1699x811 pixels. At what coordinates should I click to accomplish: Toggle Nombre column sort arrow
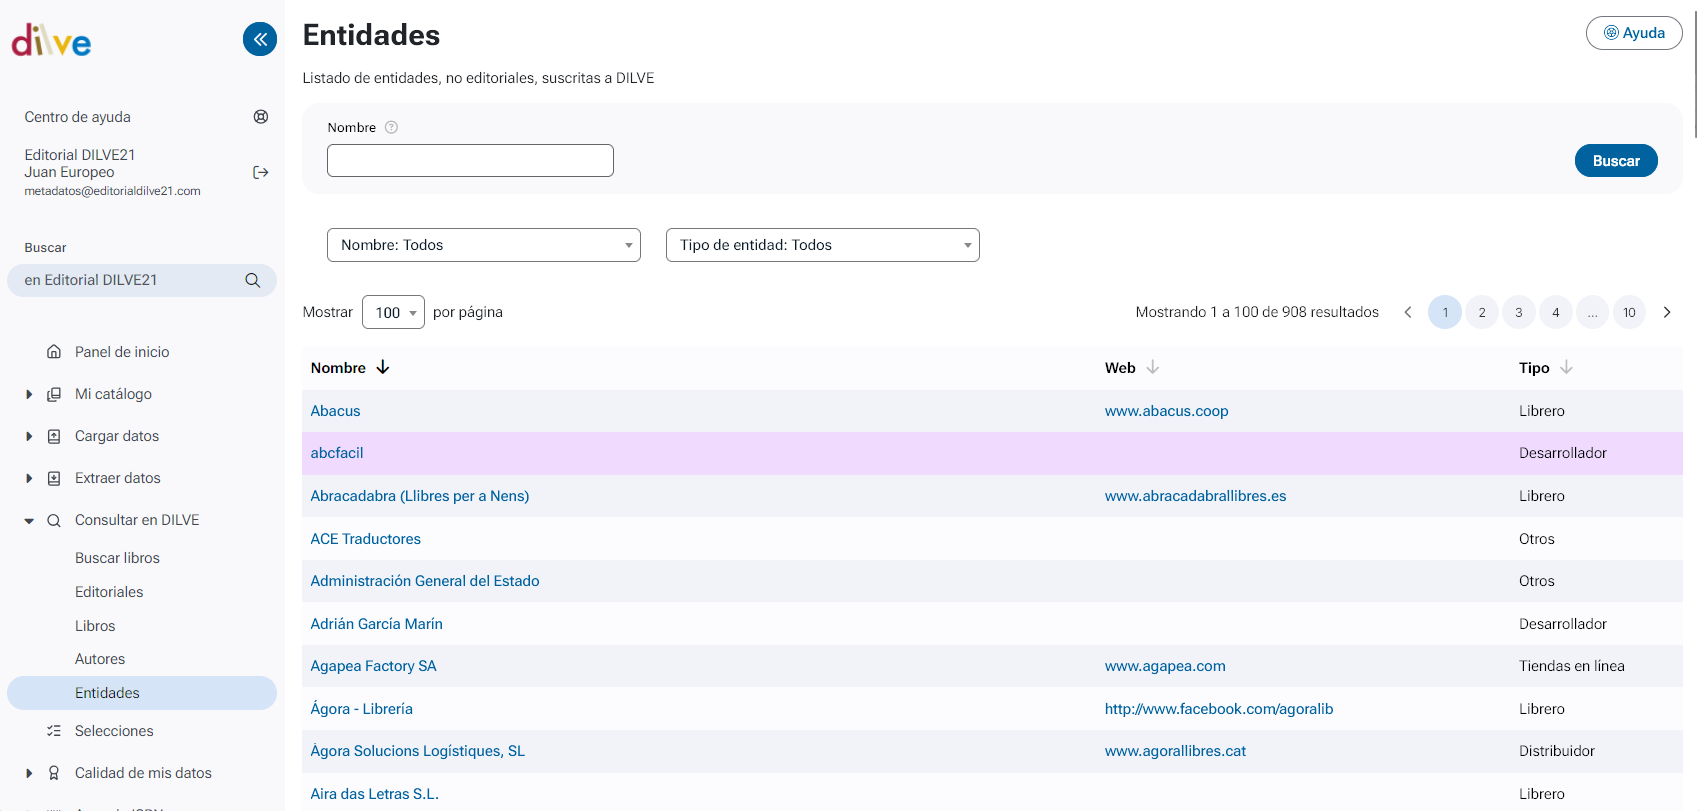tap(383, 367)
